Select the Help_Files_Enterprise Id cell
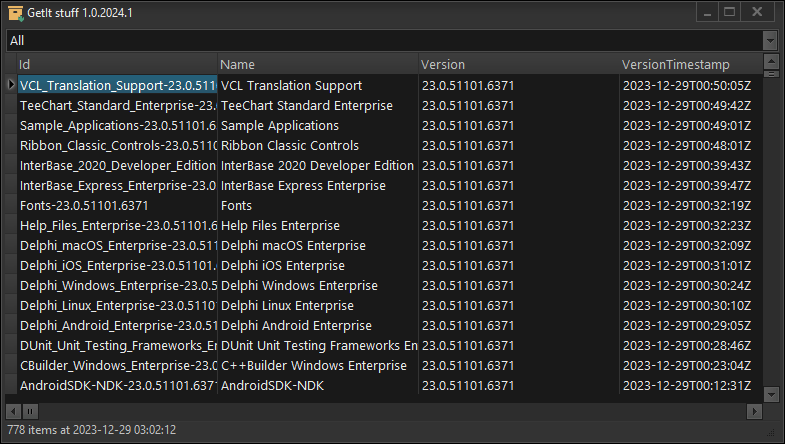The image size is (785, 444). [x=118, y=225]
